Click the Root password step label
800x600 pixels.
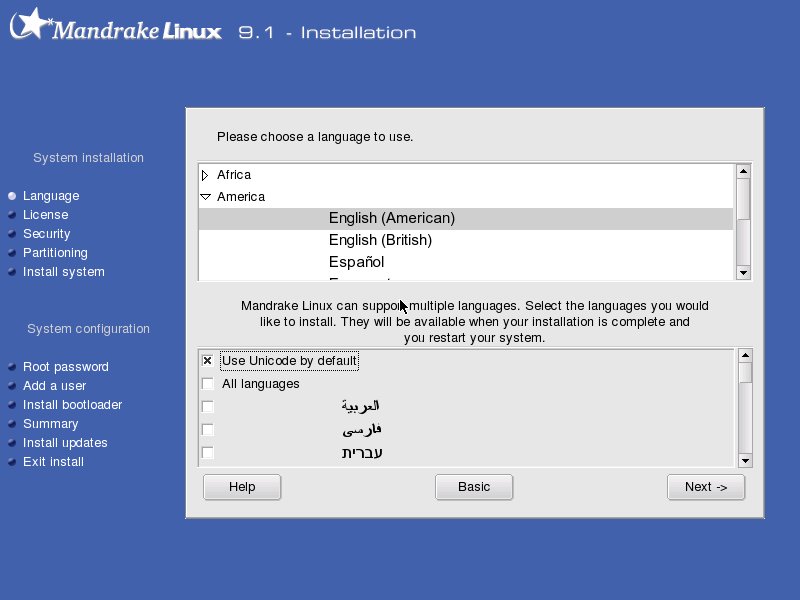[x=66, y=367]
